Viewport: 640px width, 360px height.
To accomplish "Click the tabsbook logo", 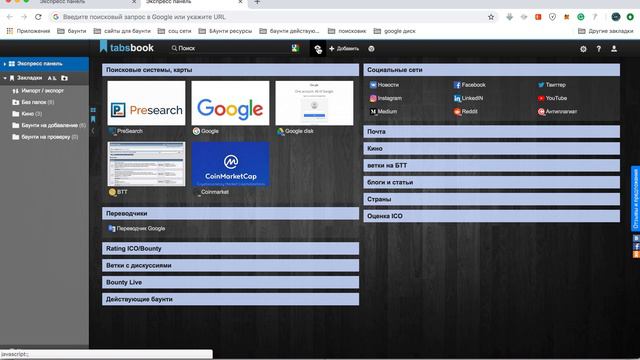I will pyautogui.click(x=127, y=47).
